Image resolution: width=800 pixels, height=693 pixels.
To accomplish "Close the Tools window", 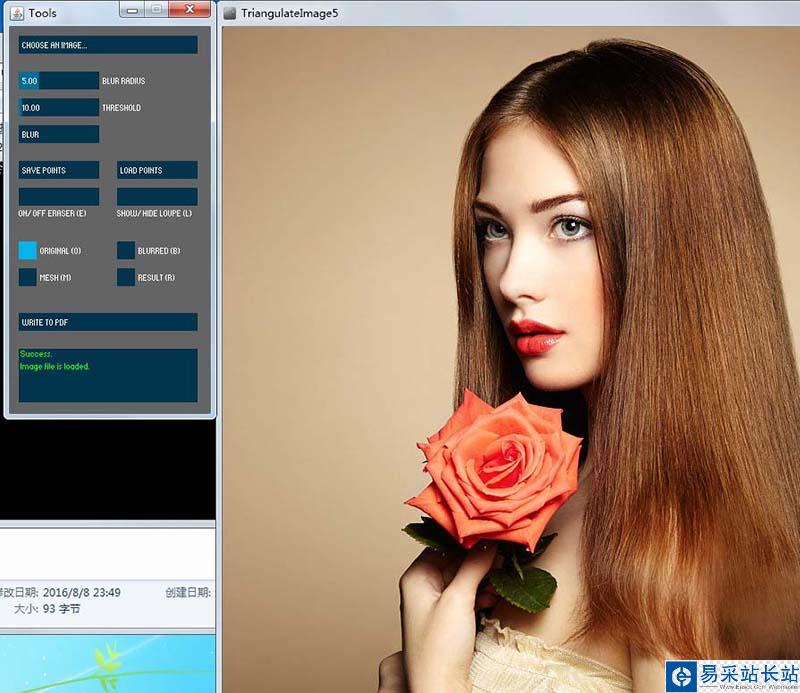I will (x=189, y=10).
